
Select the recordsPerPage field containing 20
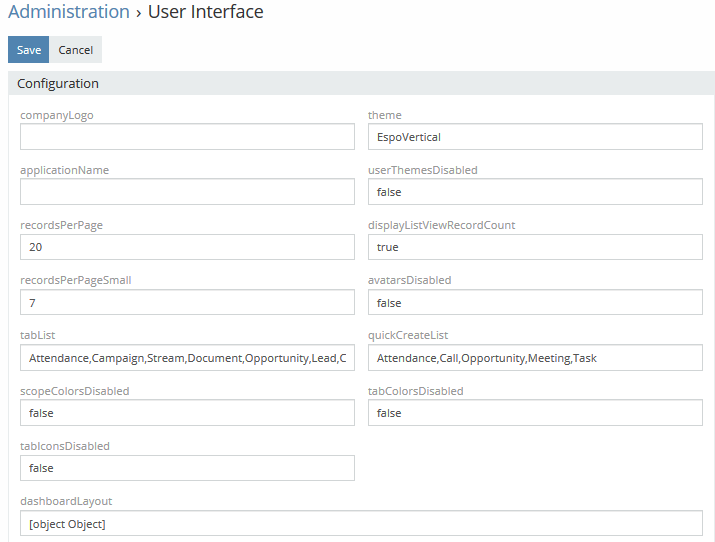pos(187,247)
